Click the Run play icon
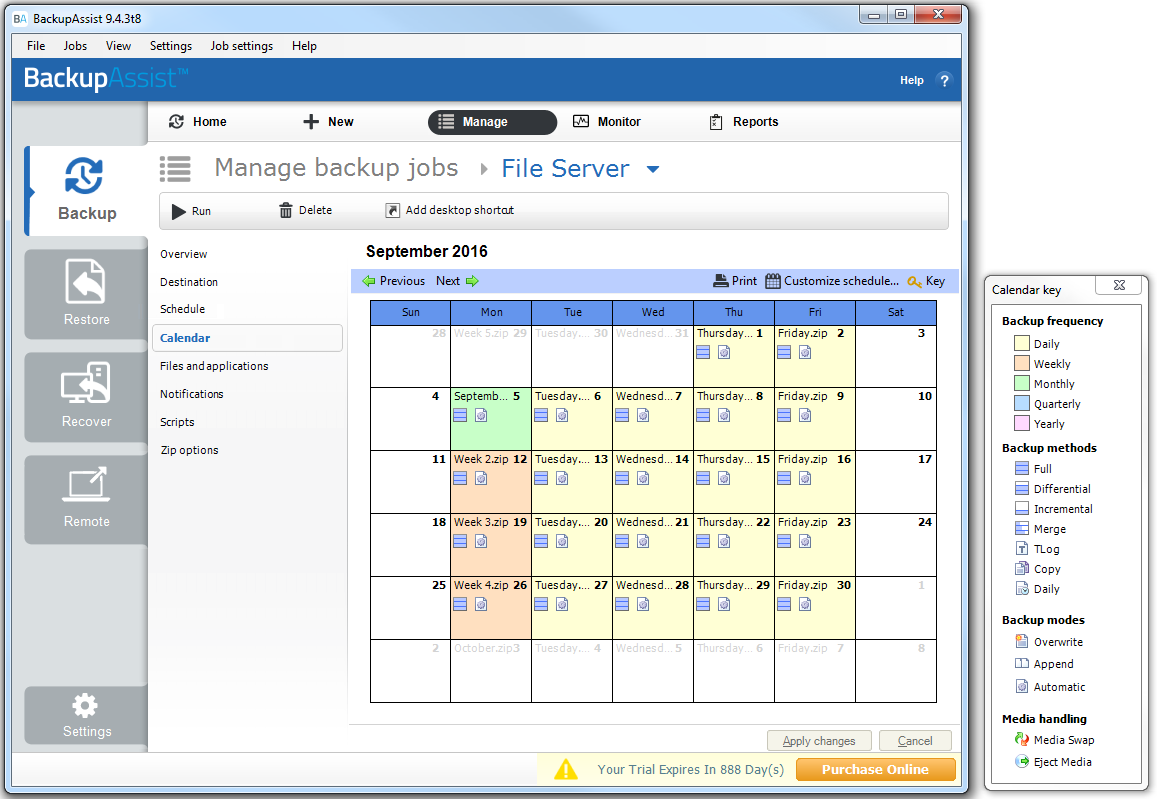 click(x=179, y=212)
